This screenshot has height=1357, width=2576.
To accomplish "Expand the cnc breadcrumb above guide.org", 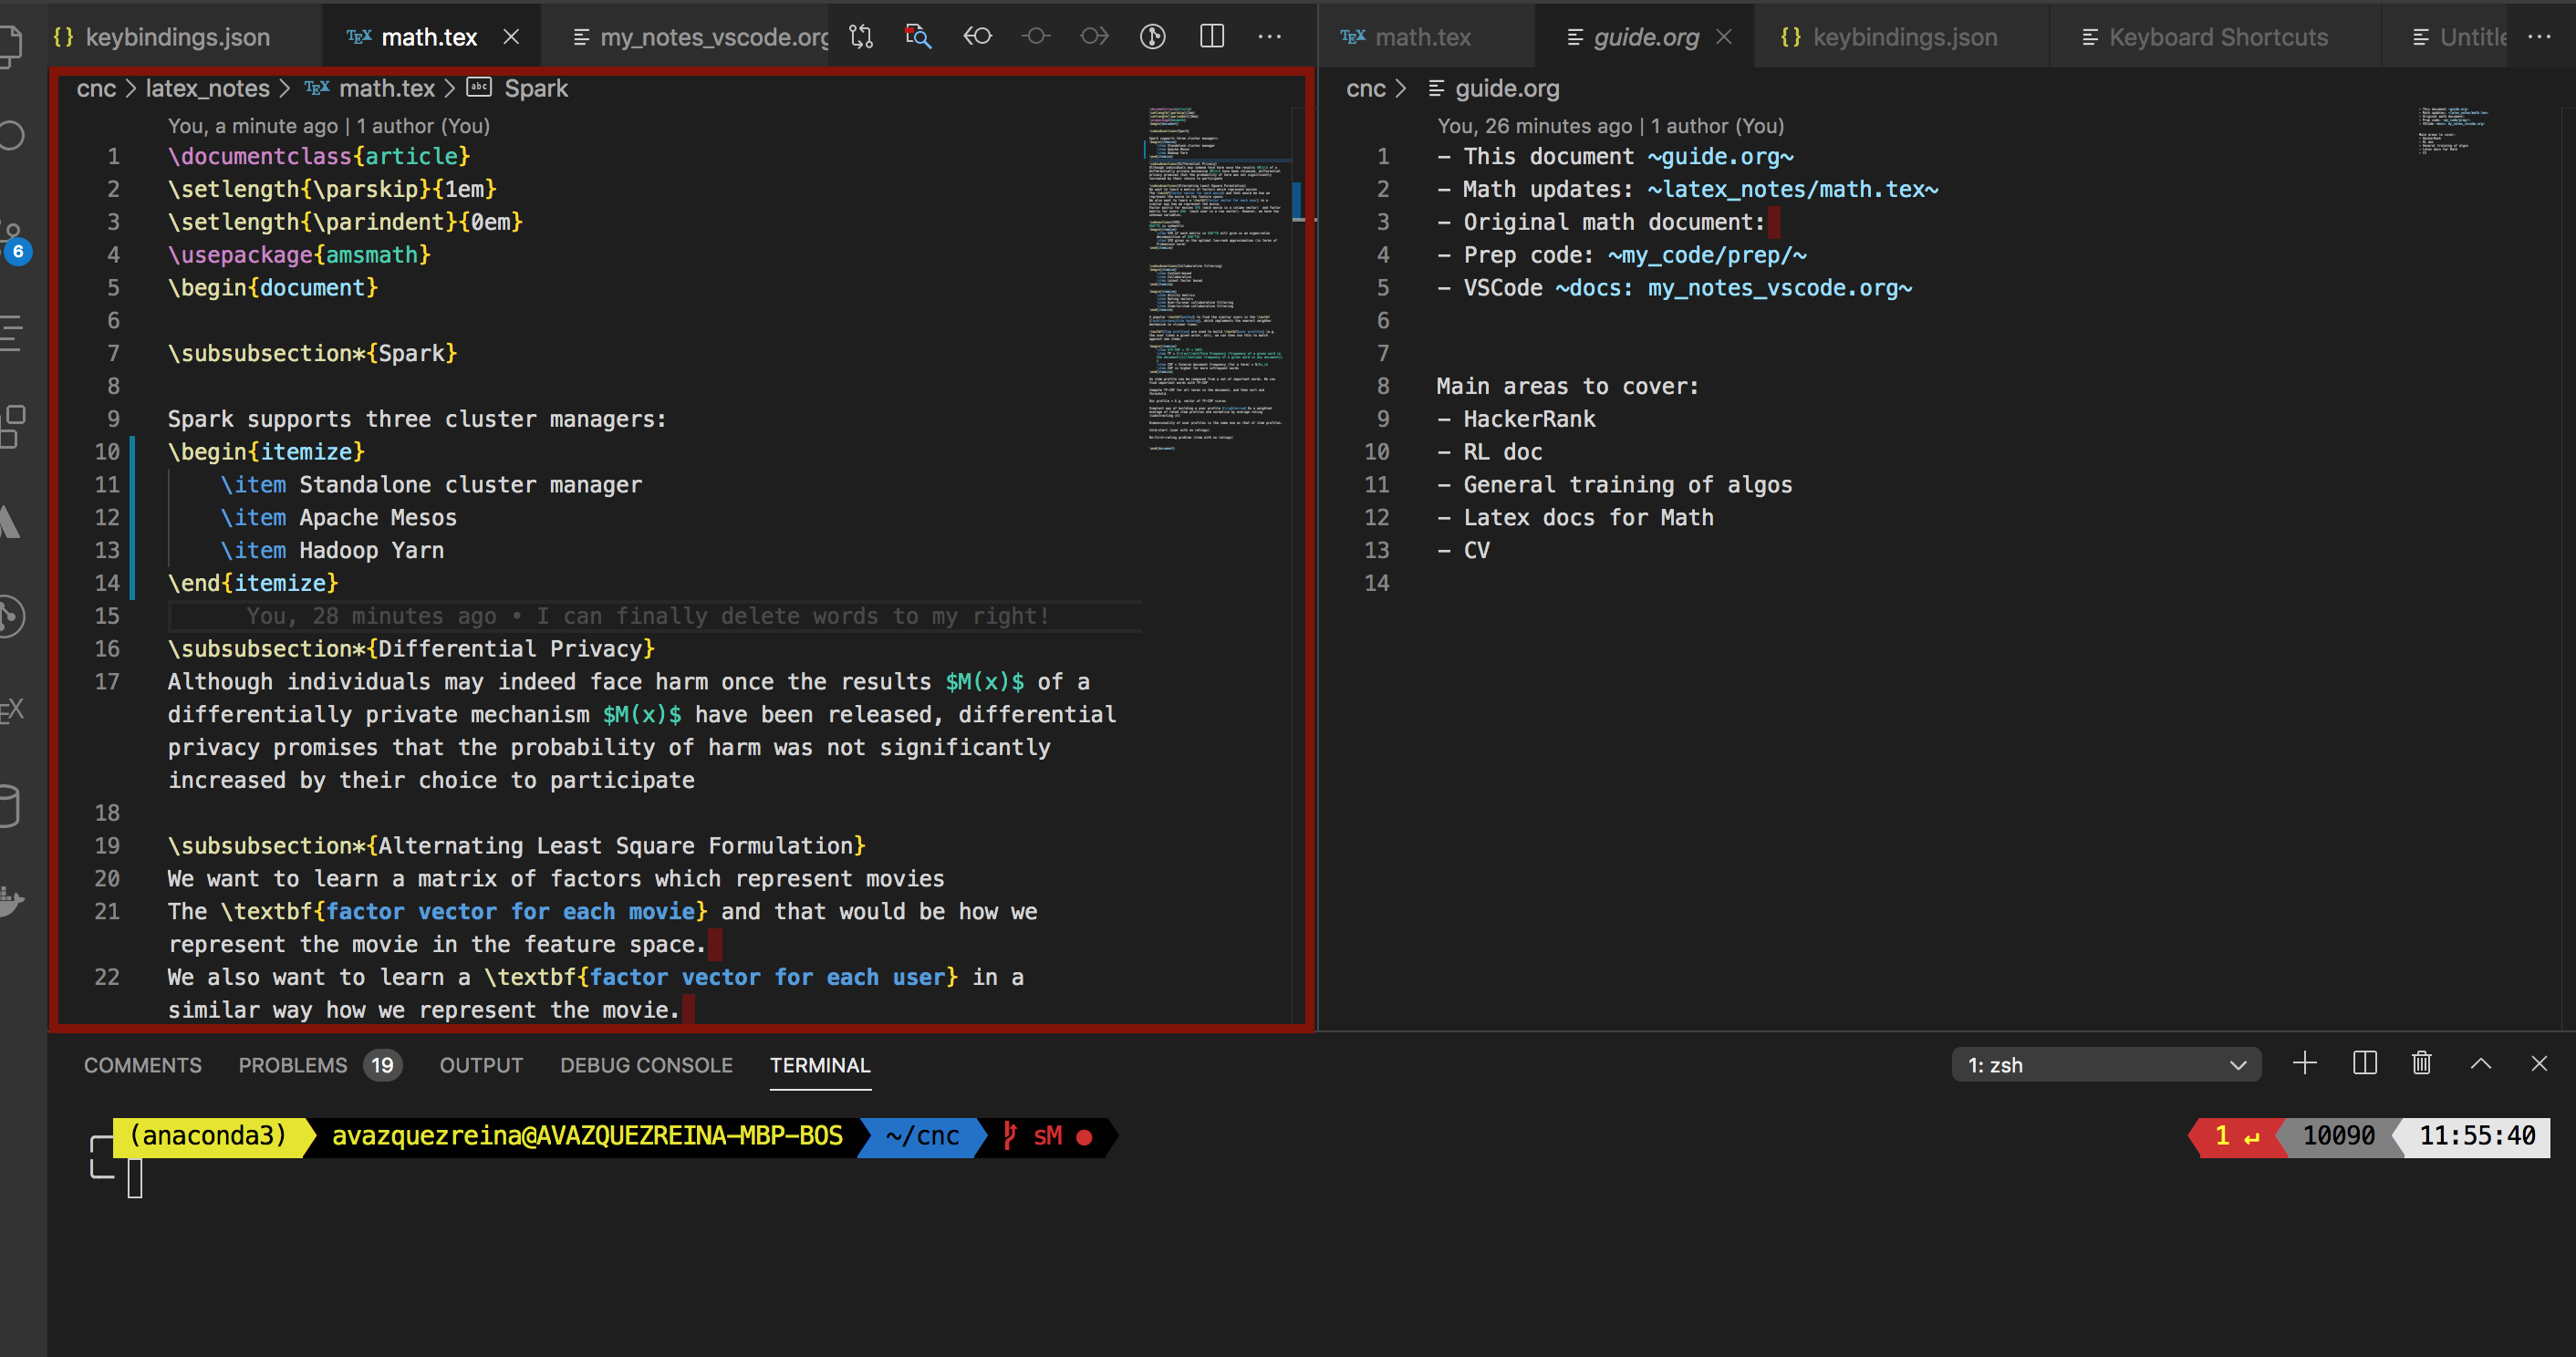I will [x=1366, y=88].
